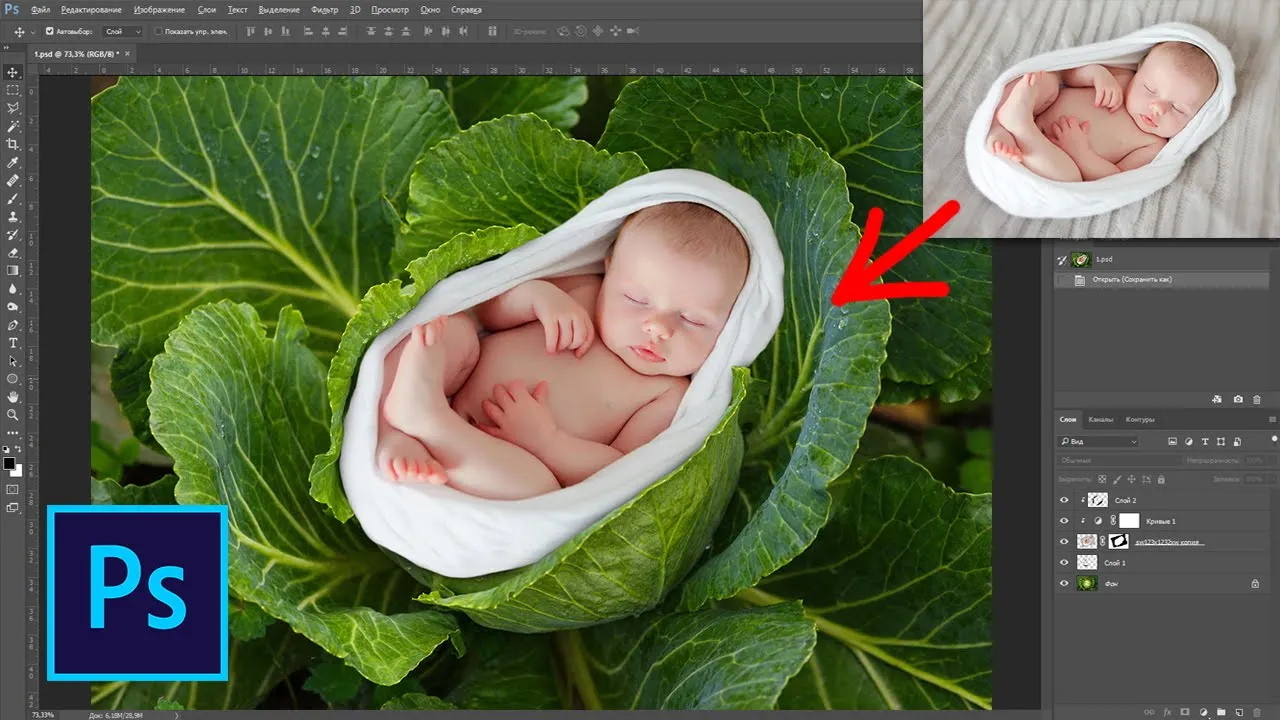Select the Crop tool
The width and height of the screenshot is (1280, 720).
point(13,144)
